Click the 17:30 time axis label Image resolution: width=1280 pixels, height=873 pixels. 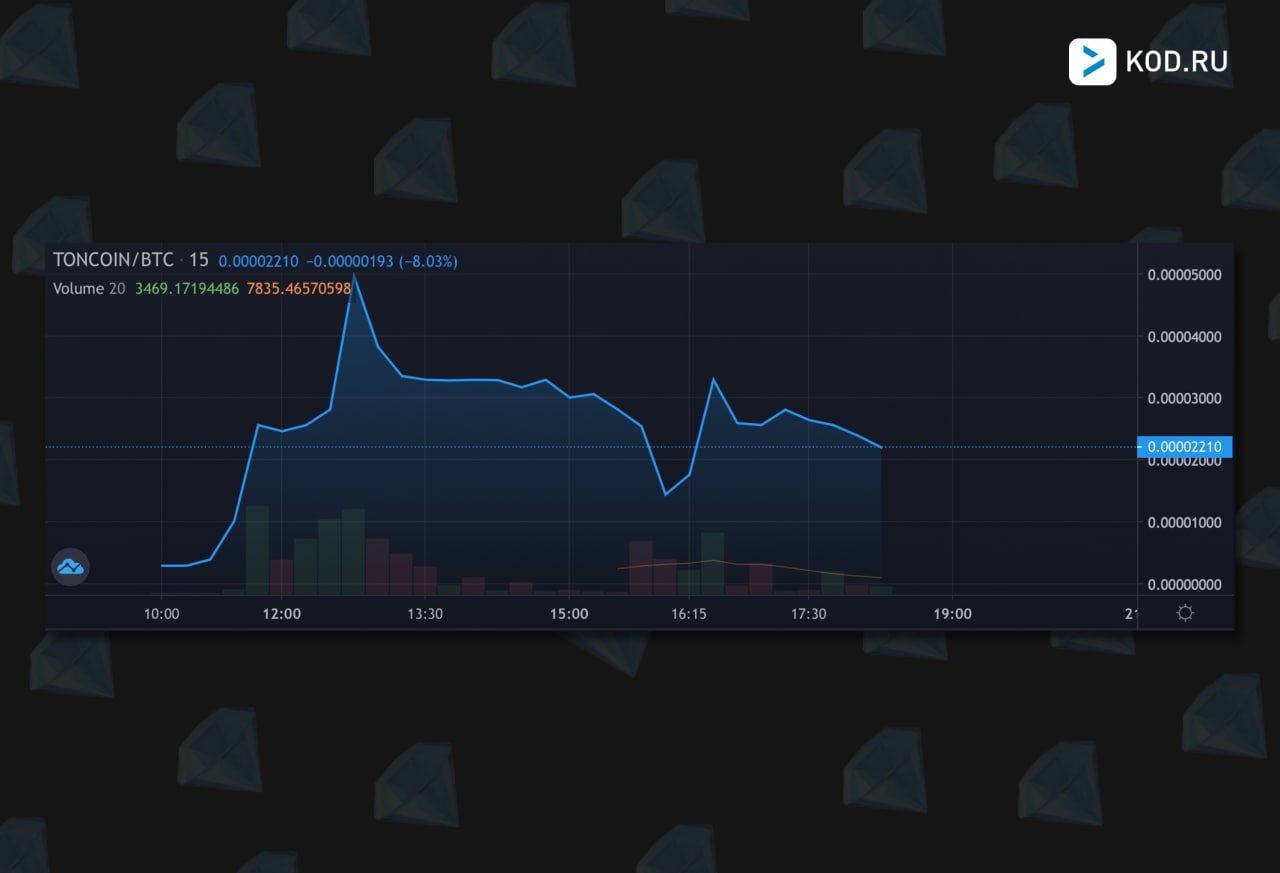(808, 614)
